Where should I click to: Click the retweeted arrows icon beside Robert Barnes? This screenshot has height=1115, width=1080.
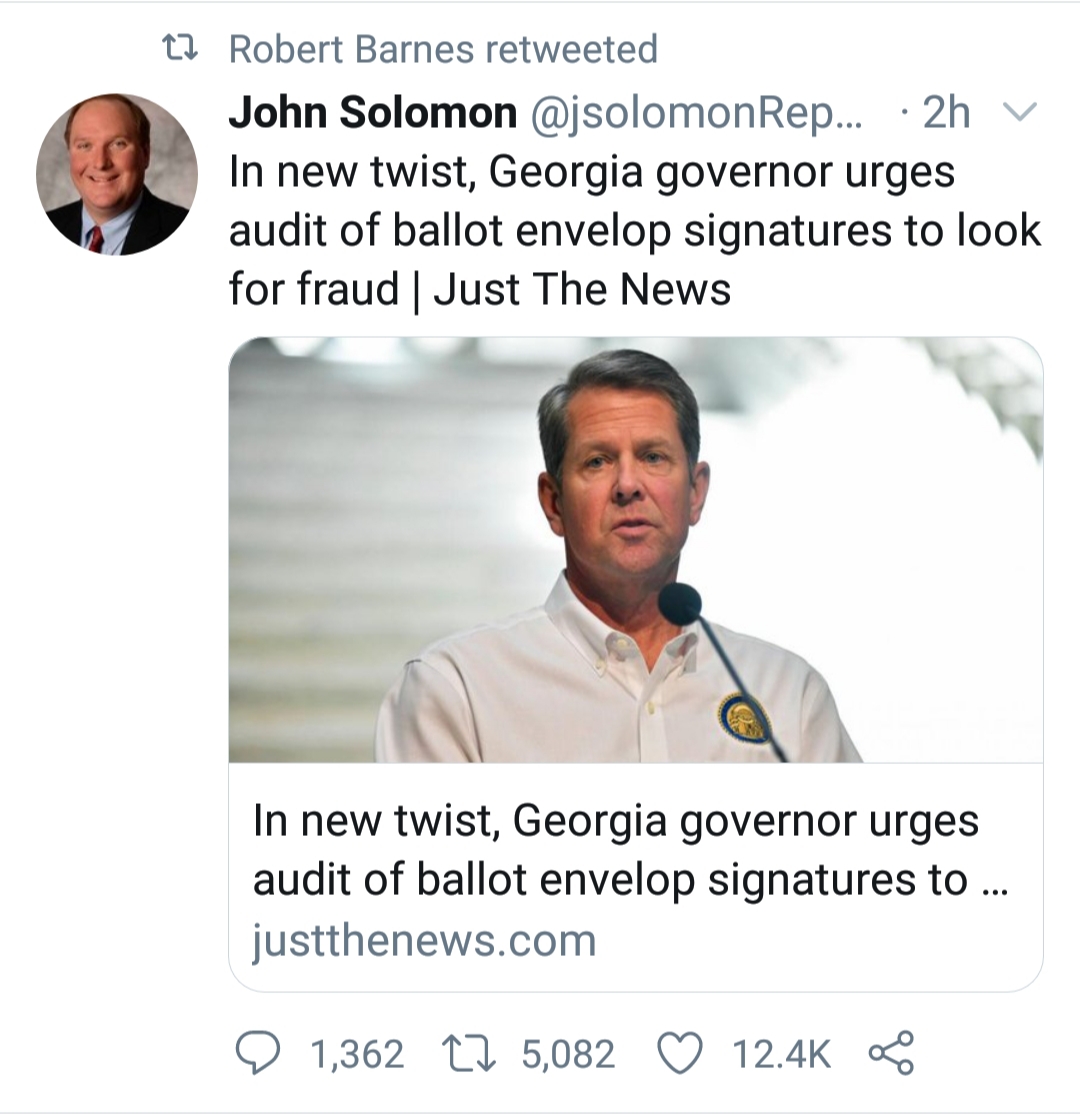point(179,49)
